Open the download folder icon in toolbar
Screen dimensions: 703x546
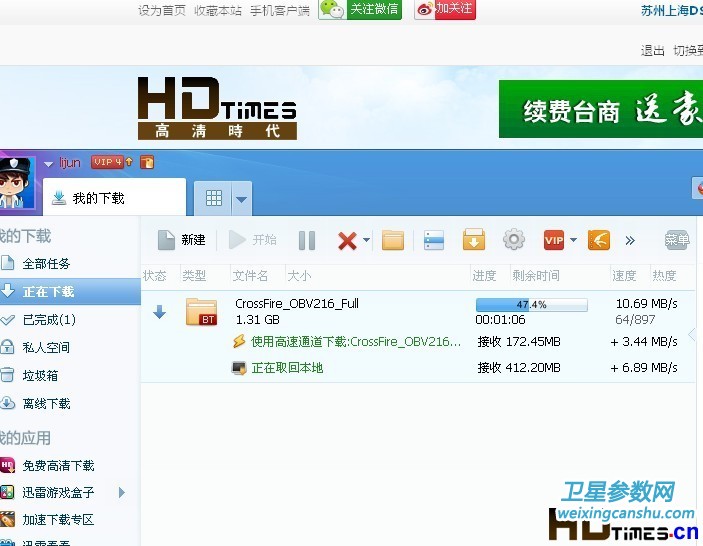tap(393, 240)
